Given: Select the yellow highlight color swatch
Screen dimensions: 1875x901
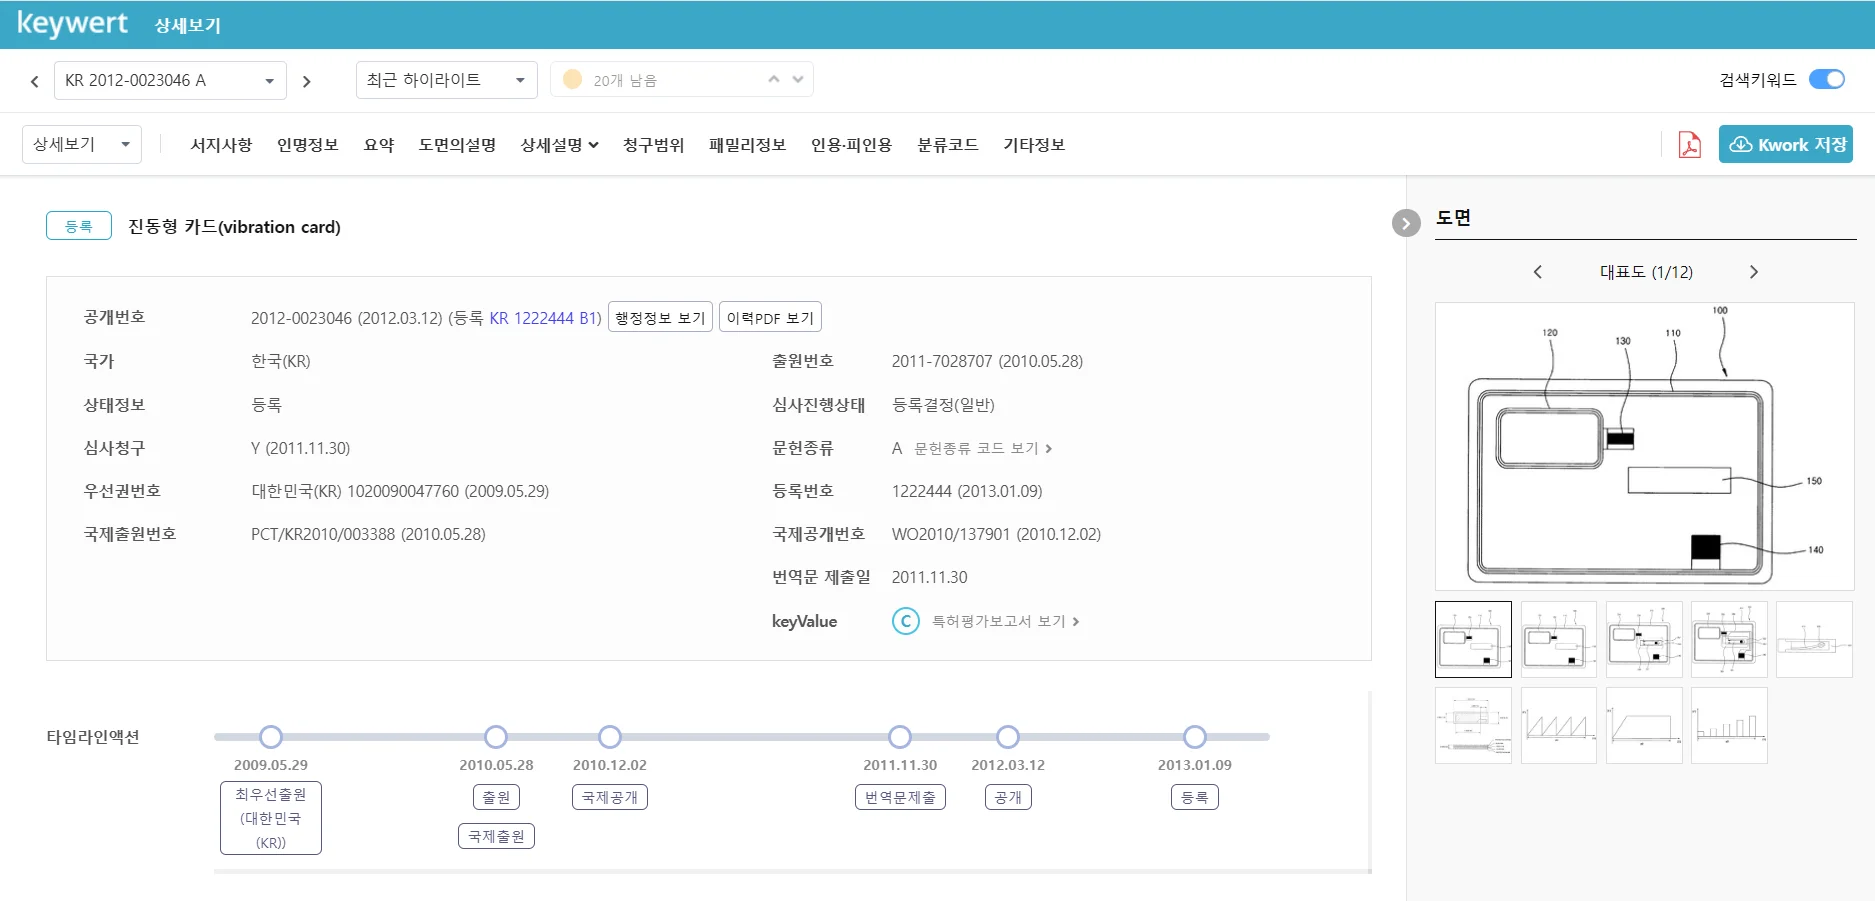Looking at the screenshot, I should (x=572, y=80).
